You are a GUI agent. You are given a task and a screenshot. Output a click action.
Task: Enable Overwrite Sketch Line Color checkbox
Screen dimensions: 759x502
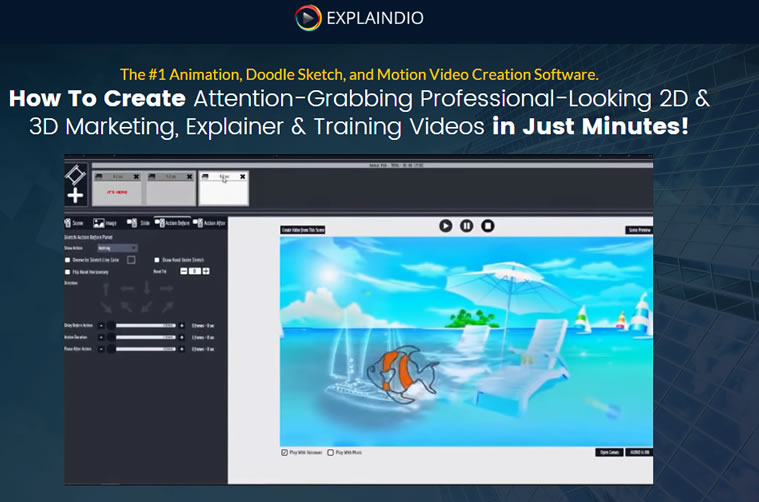[x=67, y=260]
